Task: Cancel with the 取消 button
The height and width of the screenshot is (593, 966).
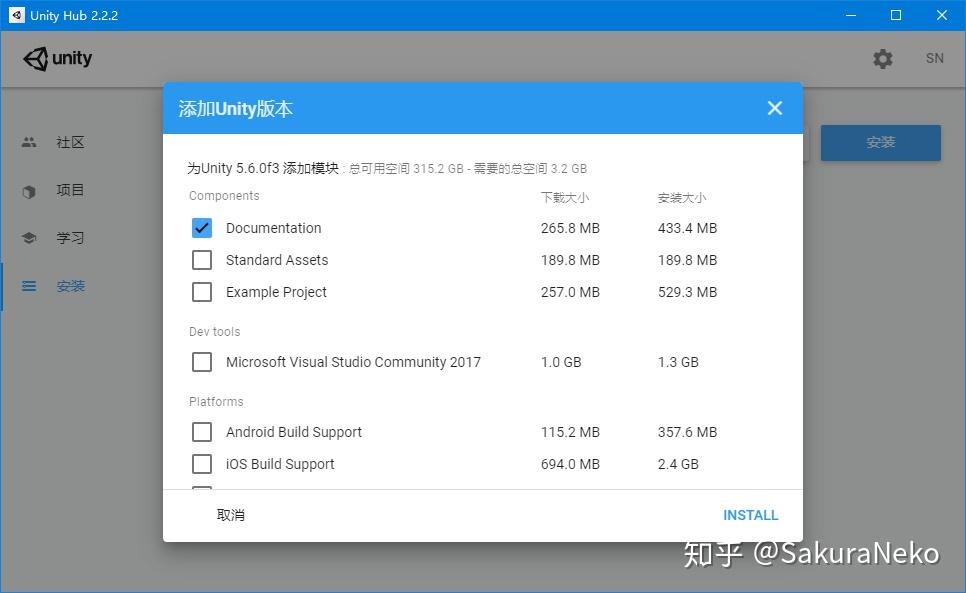Action: pos(231,515)
